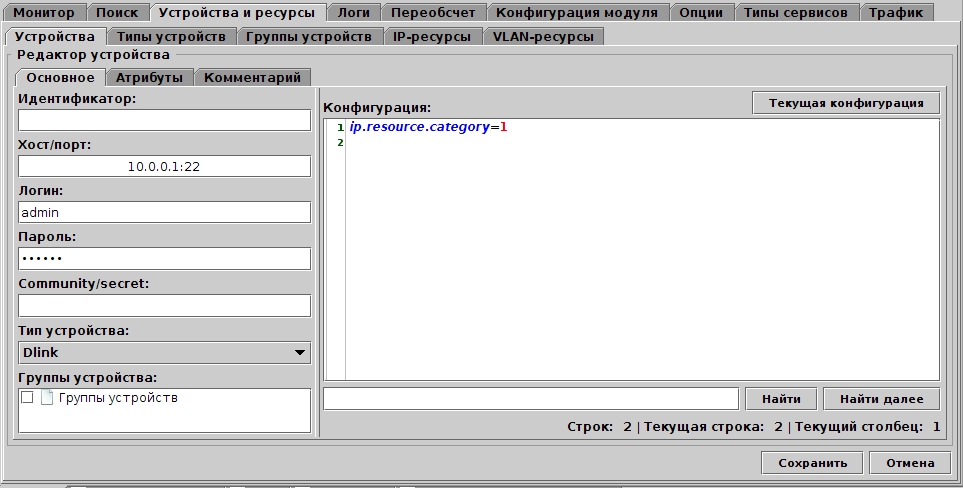Focus the Хост/порт field with 10.0.0.1:22

point(164,166)
